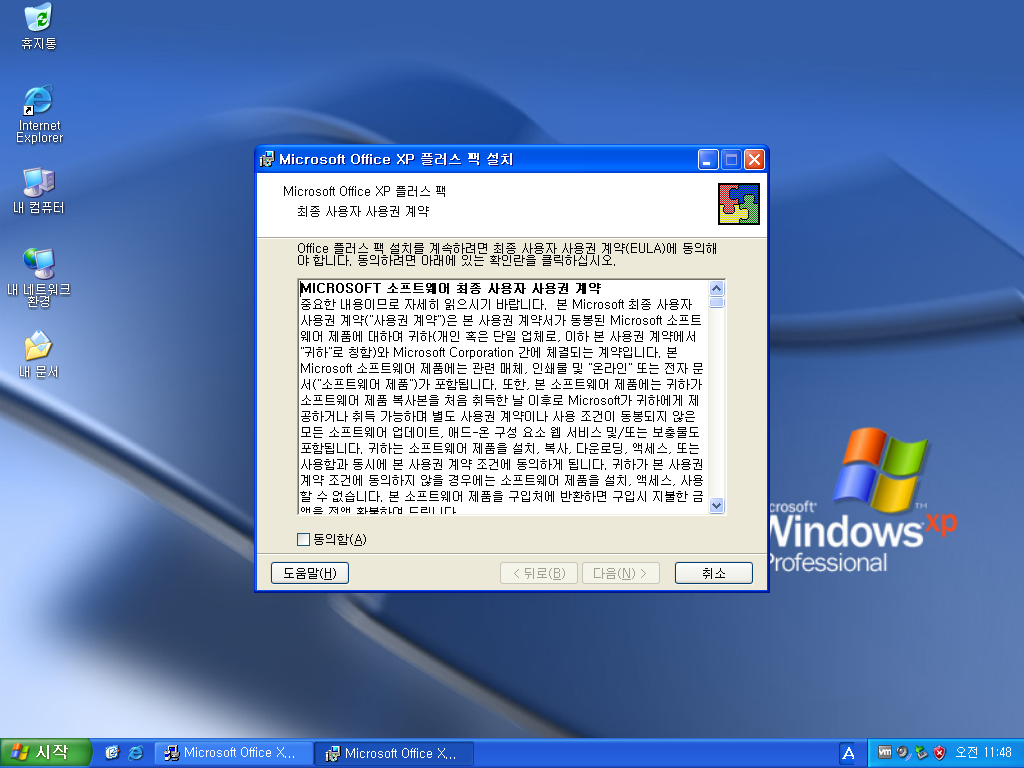1024x768 pixels.
Task: Click the safely remove hardware tray icon
Action: 921,752
